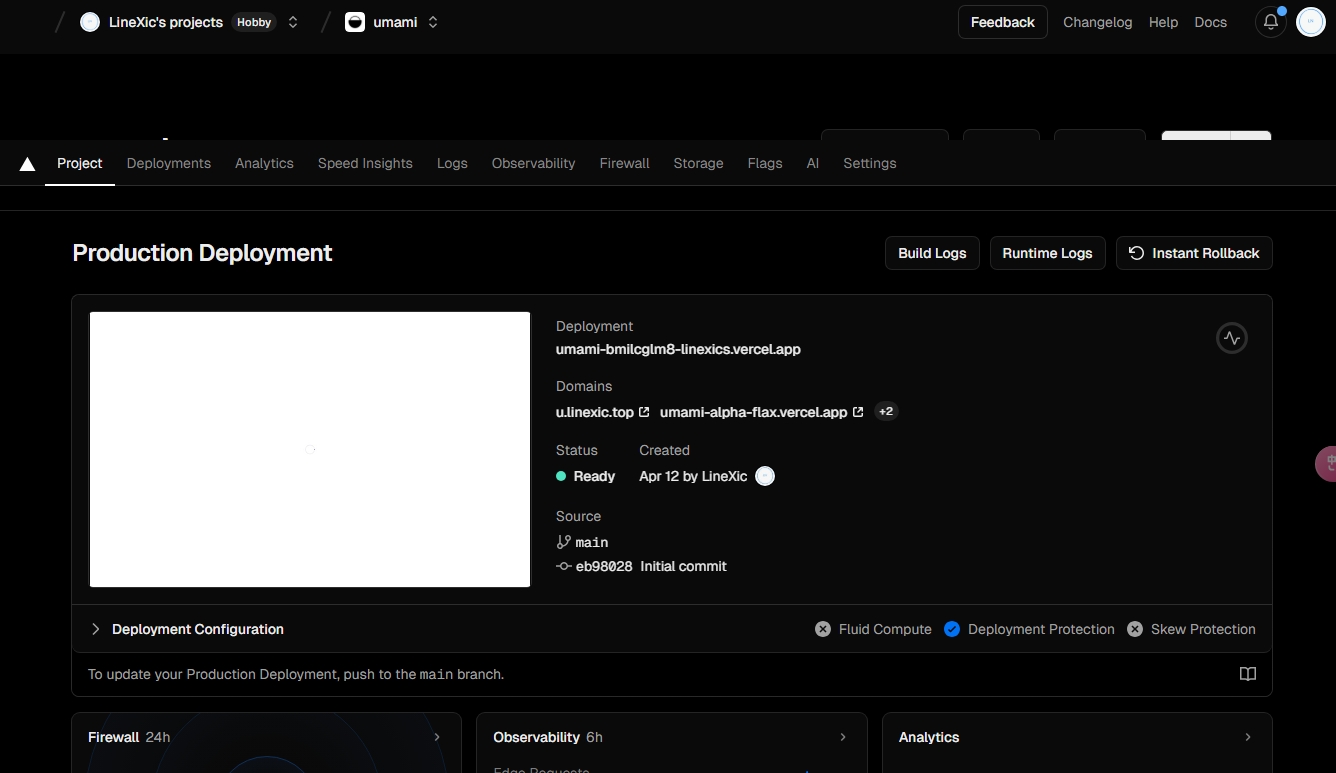Click the umami project name

tap(395, 22)
